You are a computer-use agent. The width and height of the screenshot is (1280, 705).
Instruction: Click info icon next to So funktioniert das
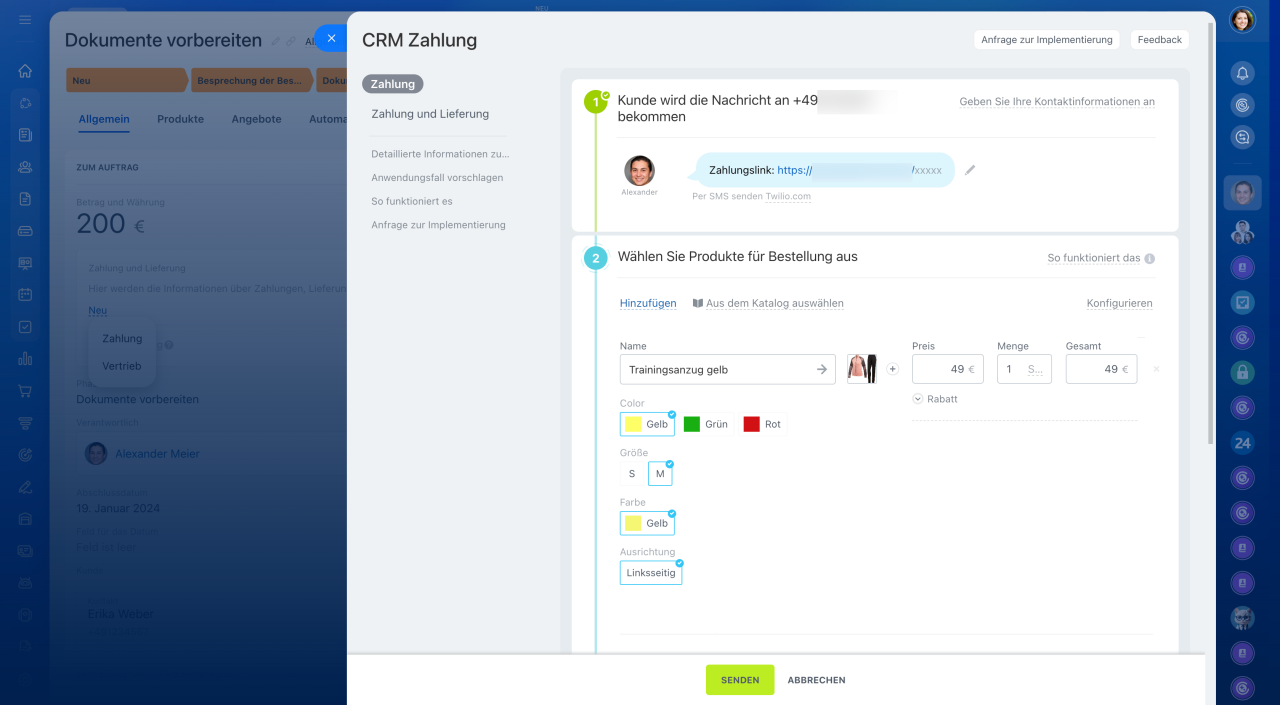[1149, 258]
